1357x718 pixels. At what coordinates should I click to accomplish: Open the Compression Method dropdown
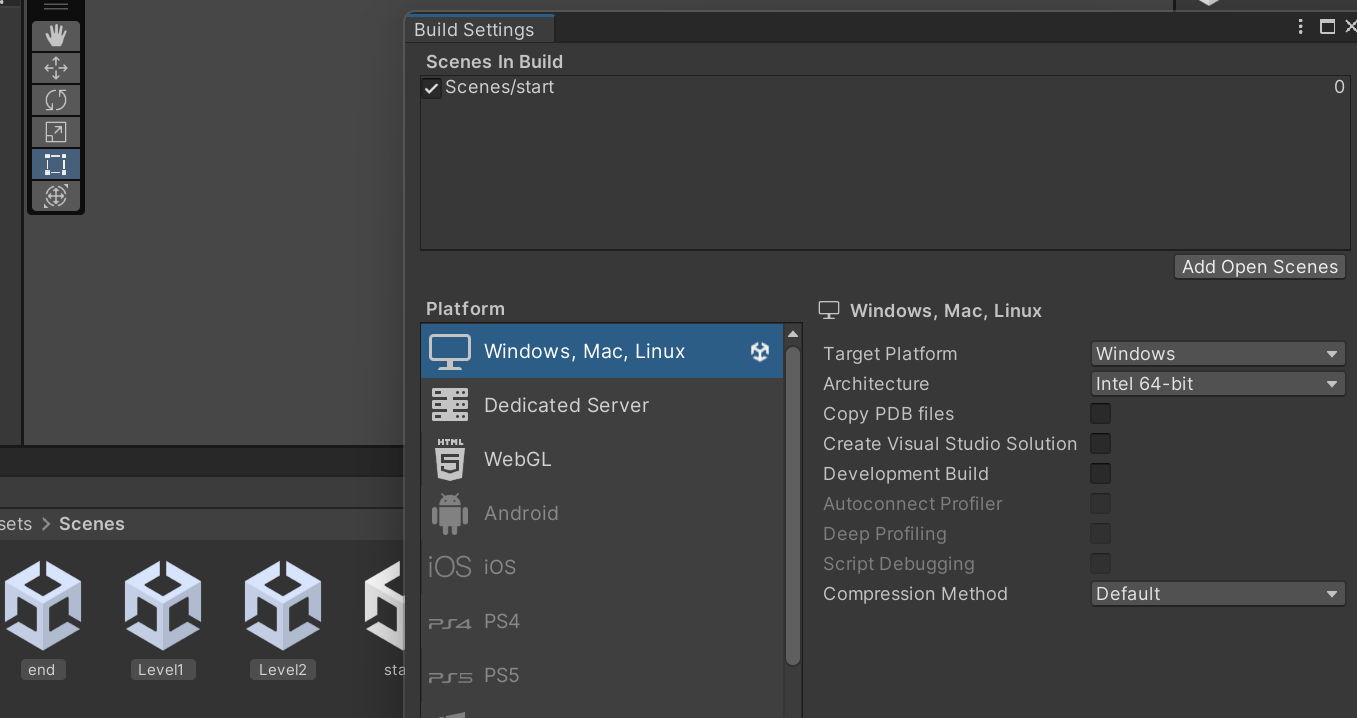(1218, 594)
